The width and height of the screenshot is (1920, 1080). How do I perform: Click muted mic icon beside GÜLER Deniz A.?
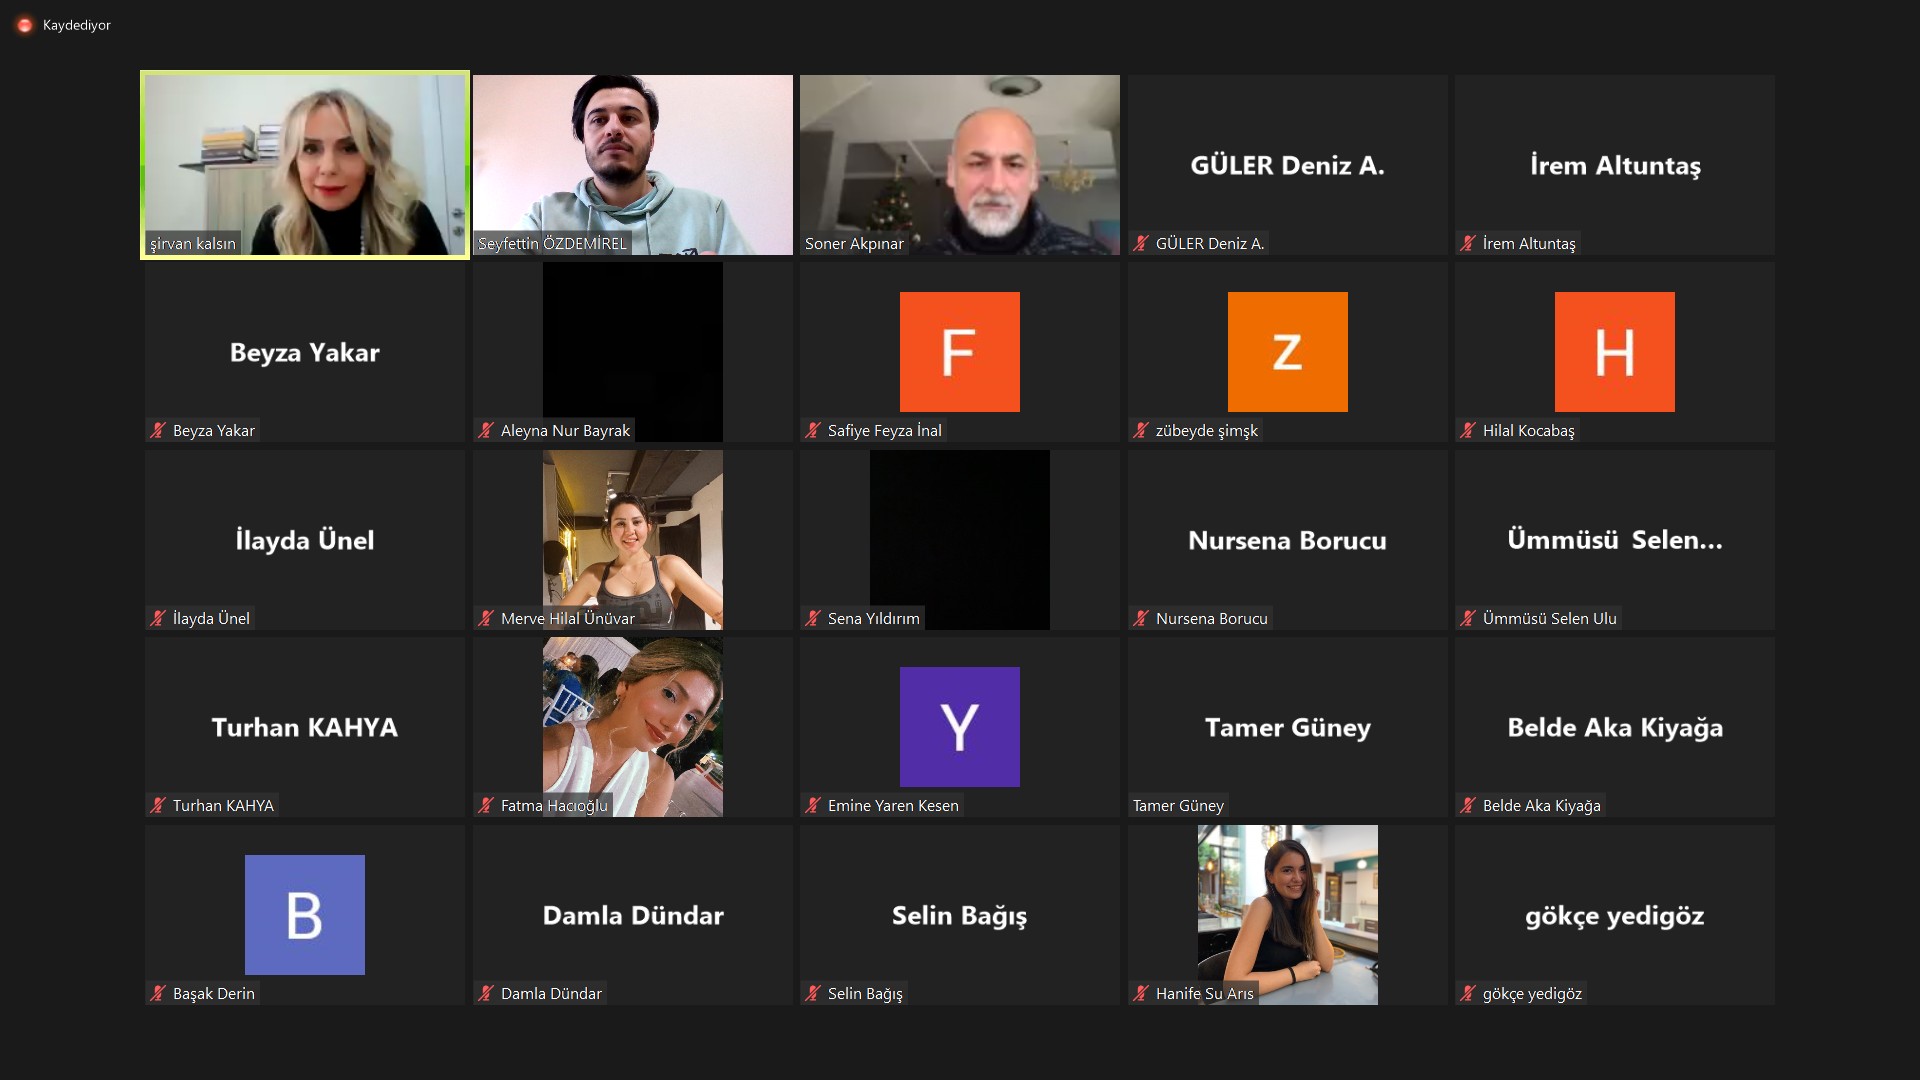(x=1141, y=243)
